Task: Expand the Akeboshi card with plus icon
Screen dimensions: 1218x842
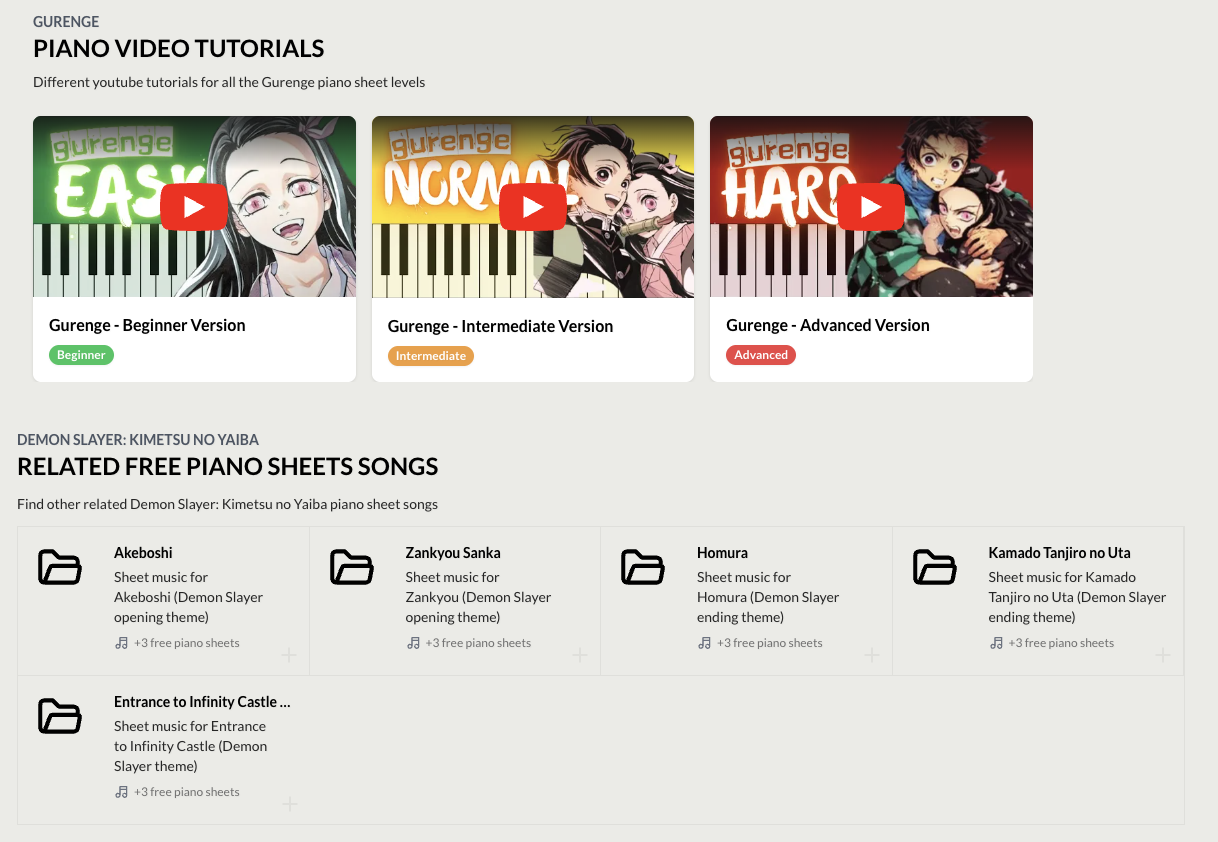Action: [x=289, y=655]
